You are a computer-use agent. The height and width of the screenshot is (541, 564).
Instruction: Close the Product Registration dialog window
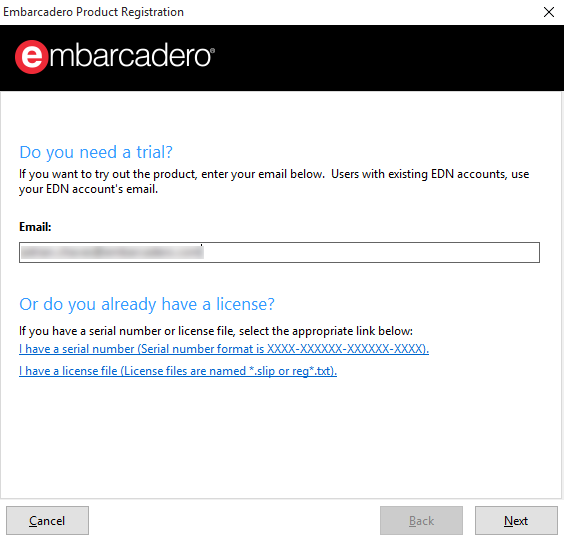point(549,12)
